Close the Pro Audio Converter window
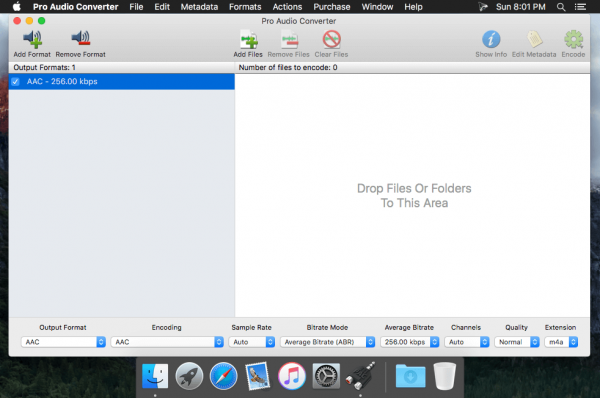The width and height of the screenshot is (600, 398). tap(17, 21)
